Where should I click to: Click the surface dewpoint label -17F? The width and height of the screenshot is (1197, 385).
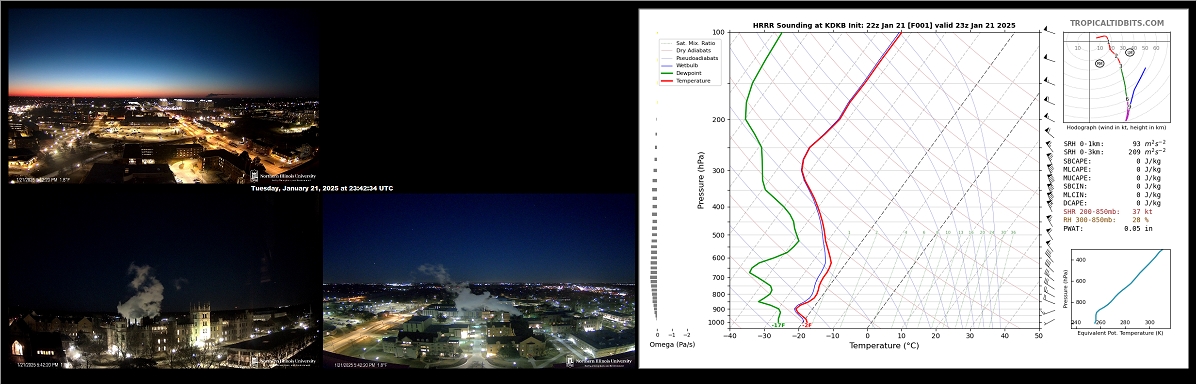[778, 325]
